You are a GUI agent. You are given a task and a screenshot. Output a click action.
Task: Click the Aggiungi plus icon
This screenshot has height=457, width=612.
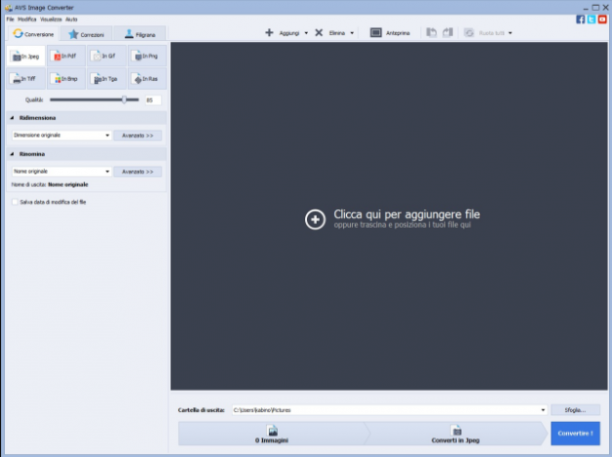tap(269, 33)
